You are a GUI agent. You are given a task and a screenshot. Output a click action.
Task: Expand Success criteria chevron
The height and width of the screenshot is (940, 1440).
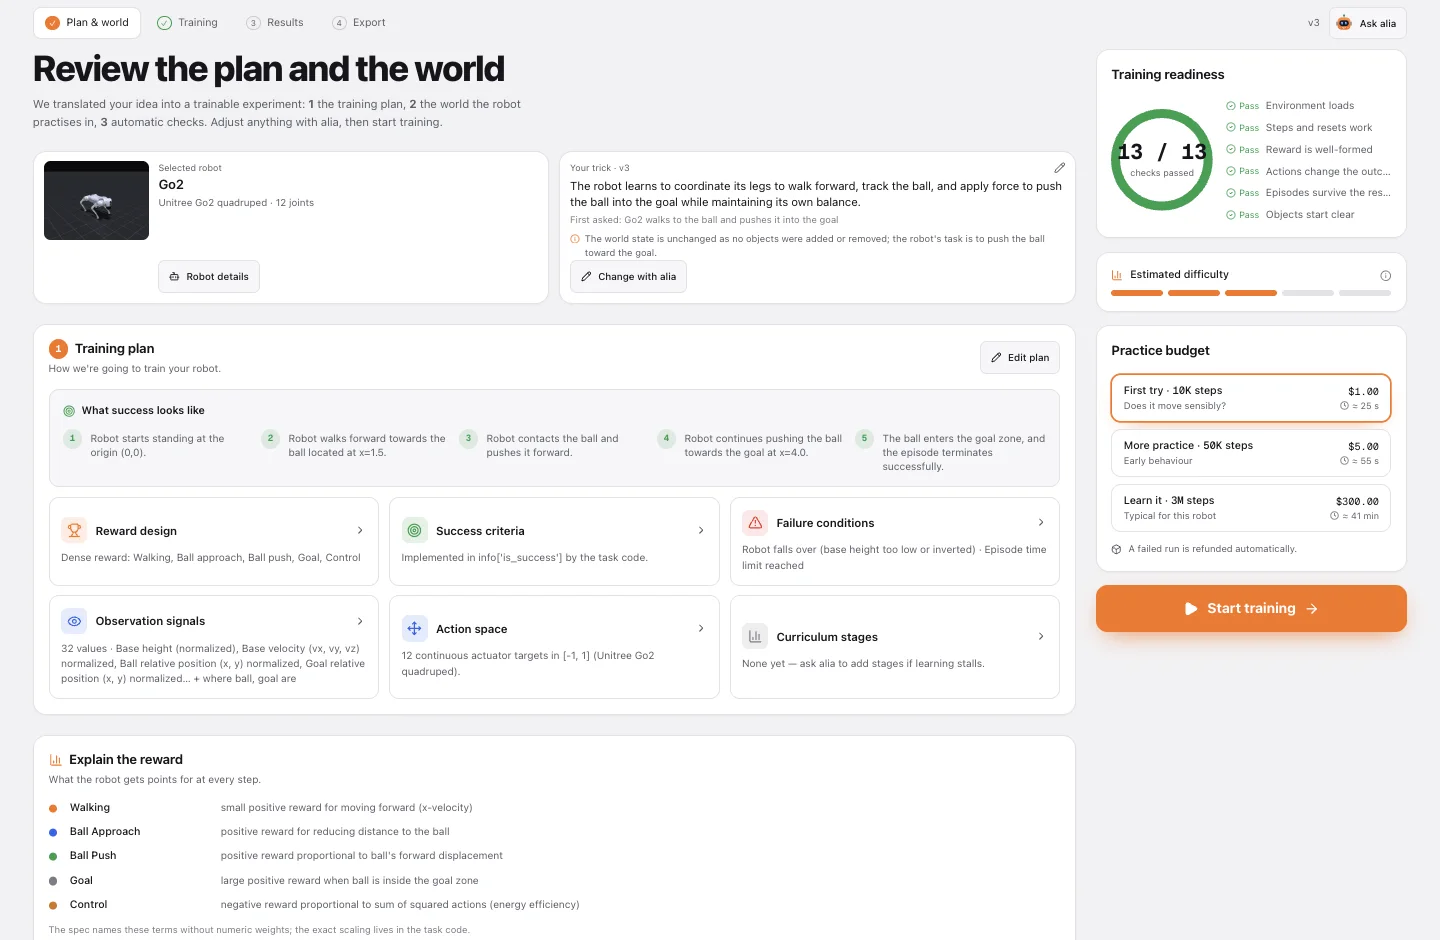[700, 530]
